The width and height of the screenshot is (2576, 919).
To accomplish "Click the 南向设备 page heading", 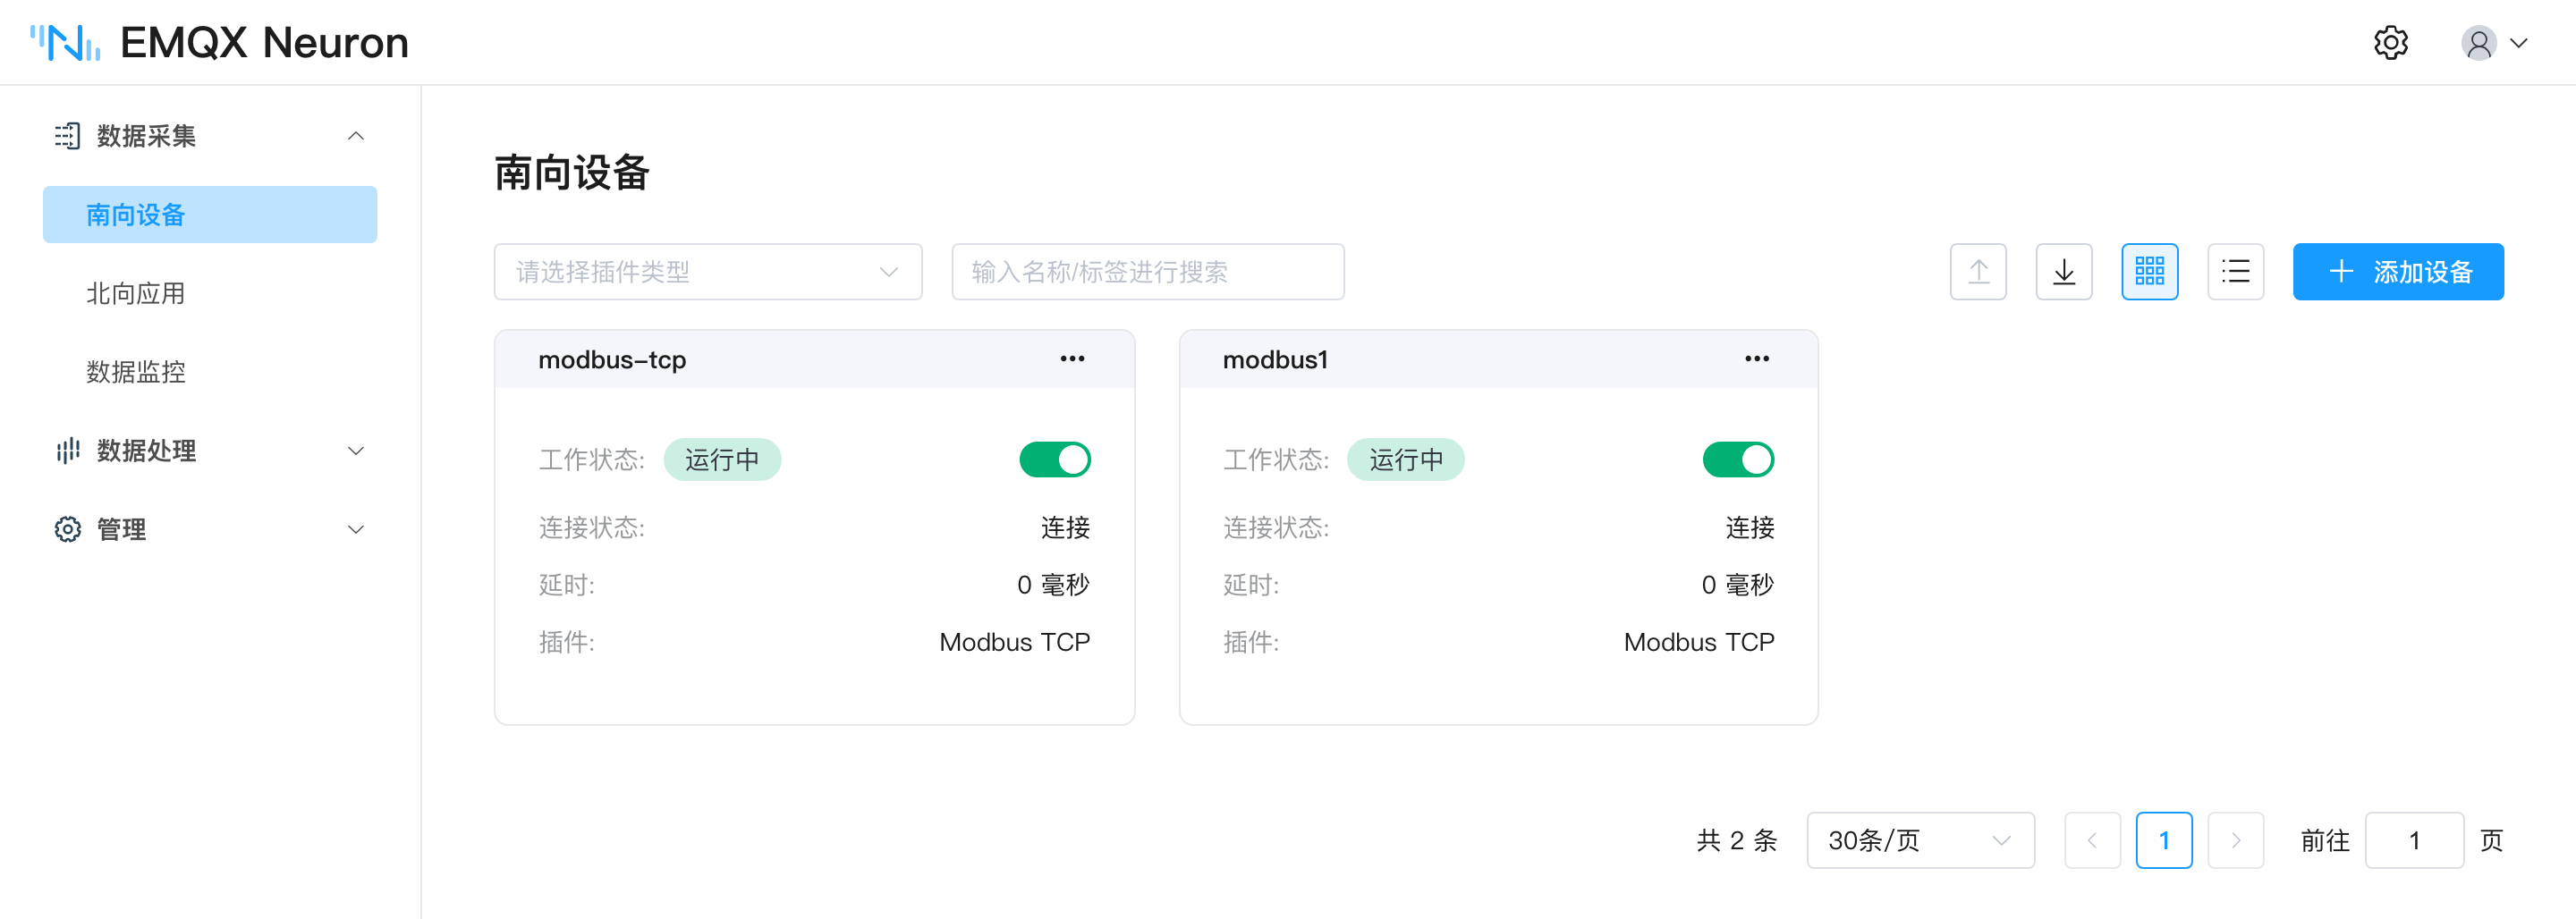I will coord(572,173).
